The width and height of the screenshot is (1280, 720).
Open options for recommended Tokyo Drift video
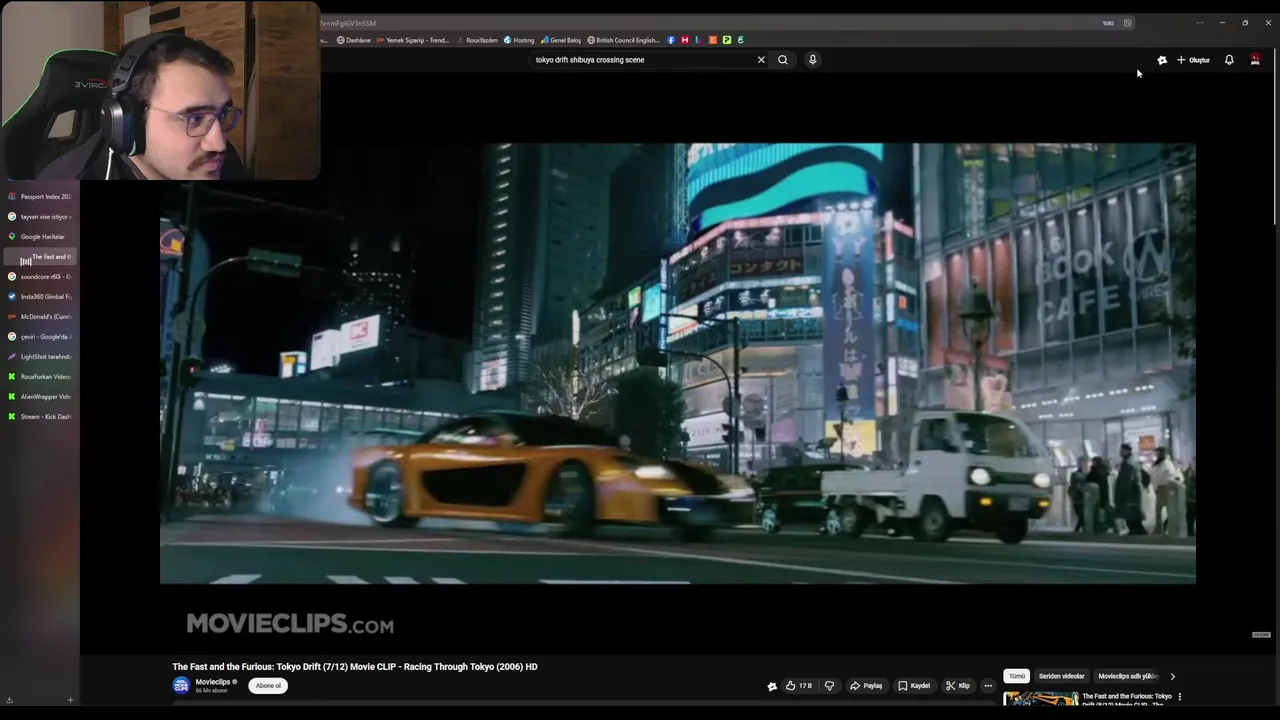(1180, 697)
